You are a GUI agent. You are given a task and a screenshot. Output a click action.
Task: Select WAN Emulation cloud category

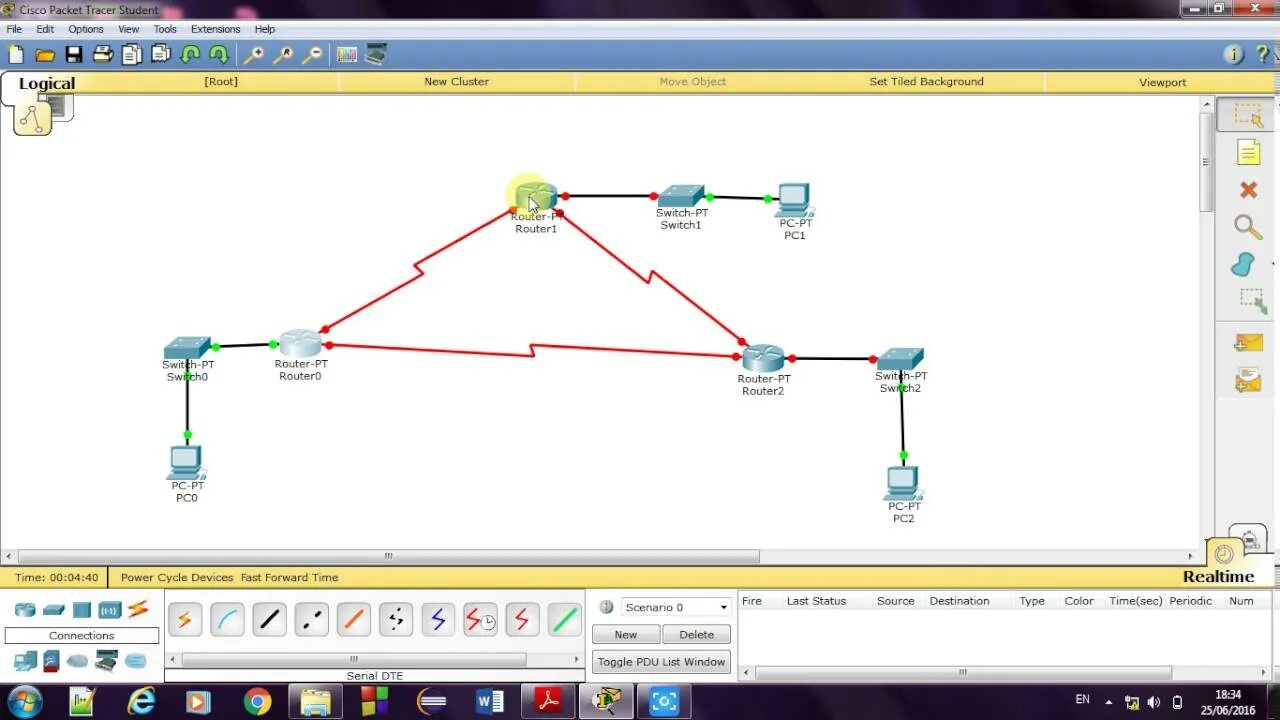(x=78, y=661)
